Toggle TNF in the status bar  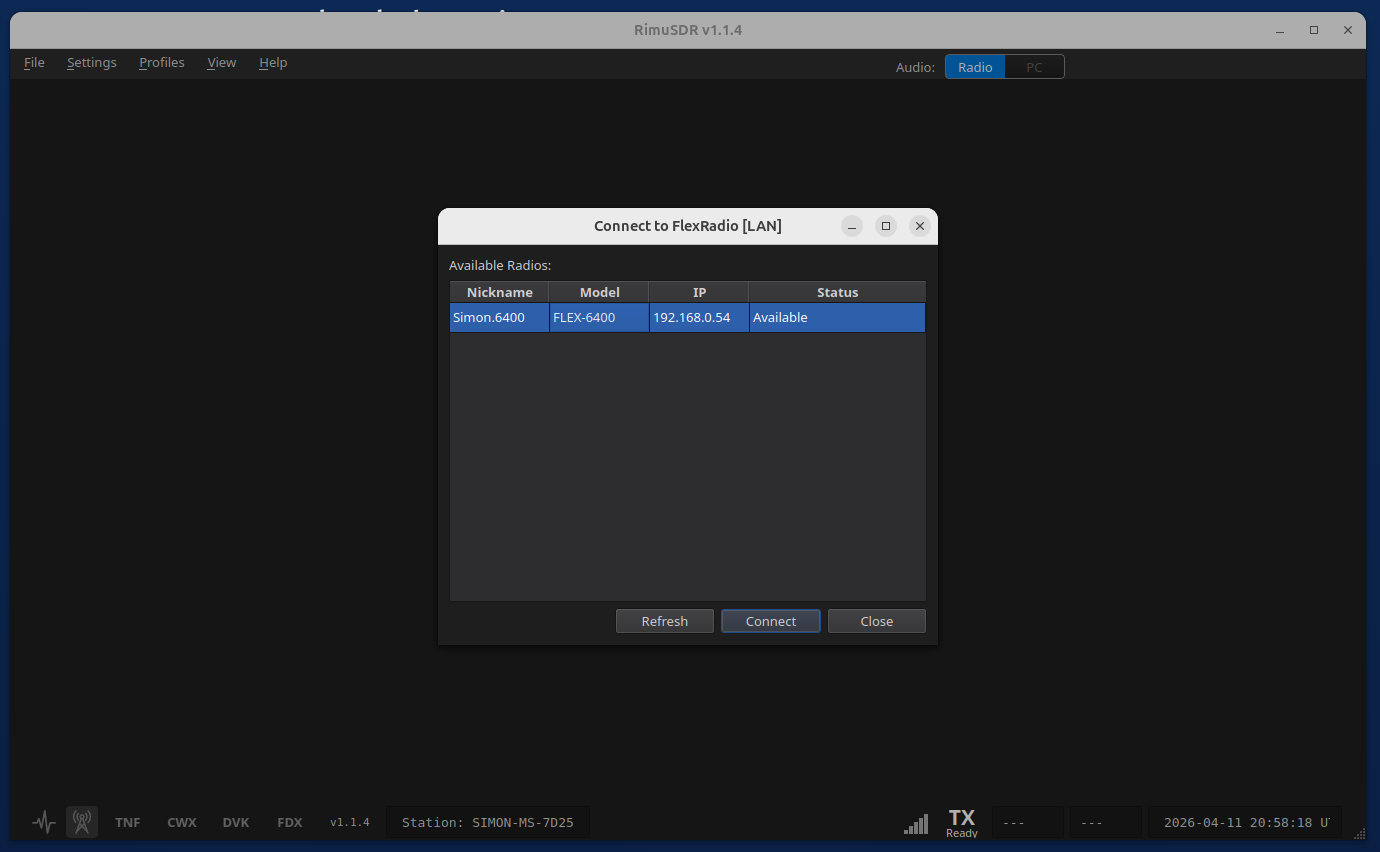pyautogui.click(x=128, y=823)
